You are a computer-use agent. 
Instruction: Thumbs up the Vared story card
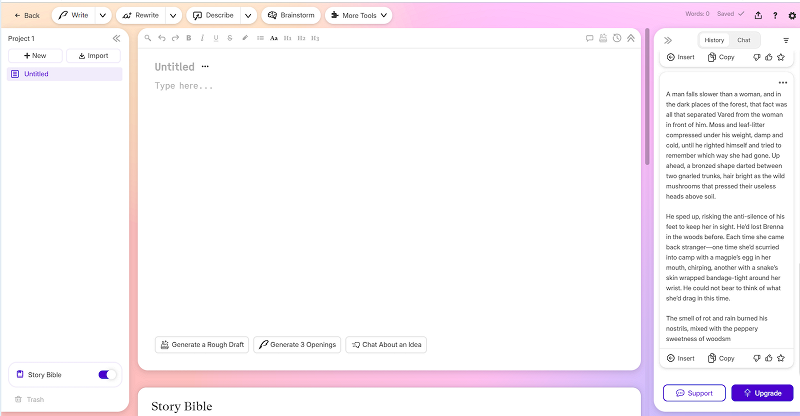[x=769, y=358]
